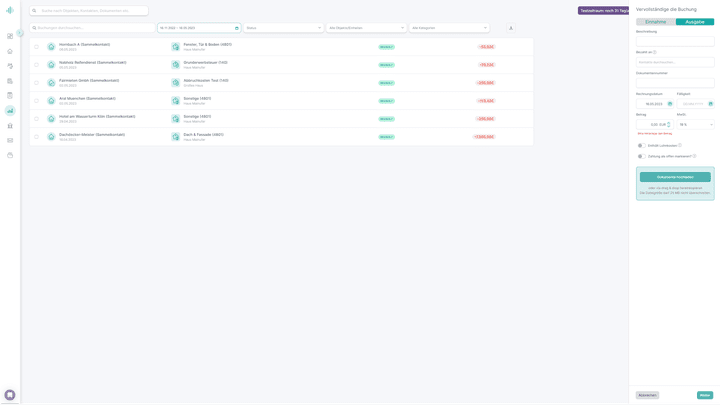The image size is (720, 405).
Task: Select the highlighted chart icon in sidebar
Action: [x=10, y=111]
